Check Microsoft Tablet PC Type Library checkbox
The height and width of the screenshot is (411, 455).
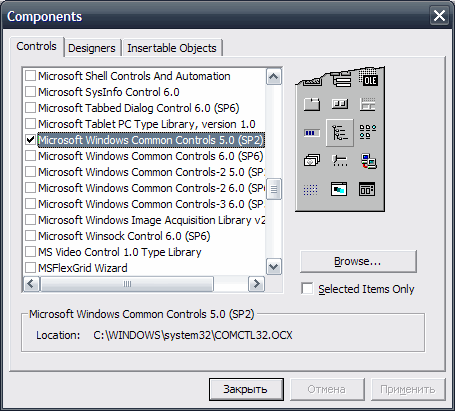[30, 124]
